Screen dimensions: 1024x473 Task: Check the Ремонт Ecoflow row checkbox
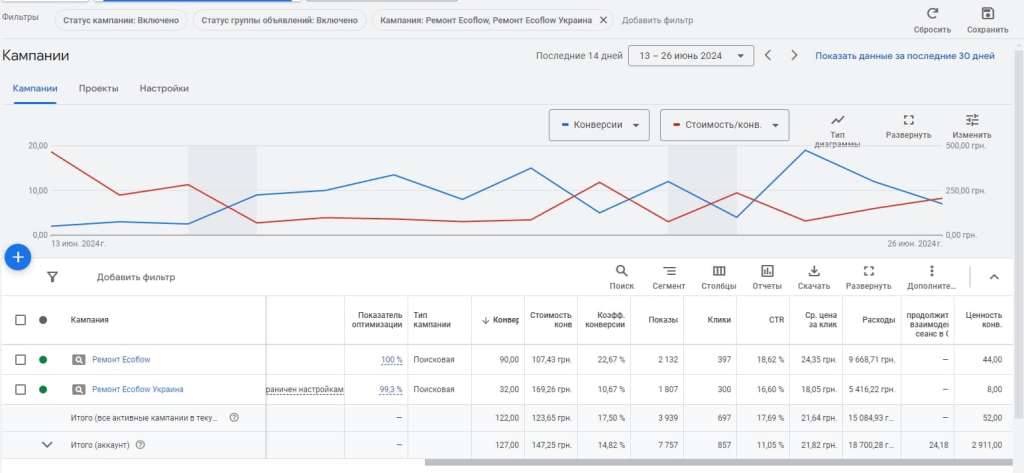20,360
